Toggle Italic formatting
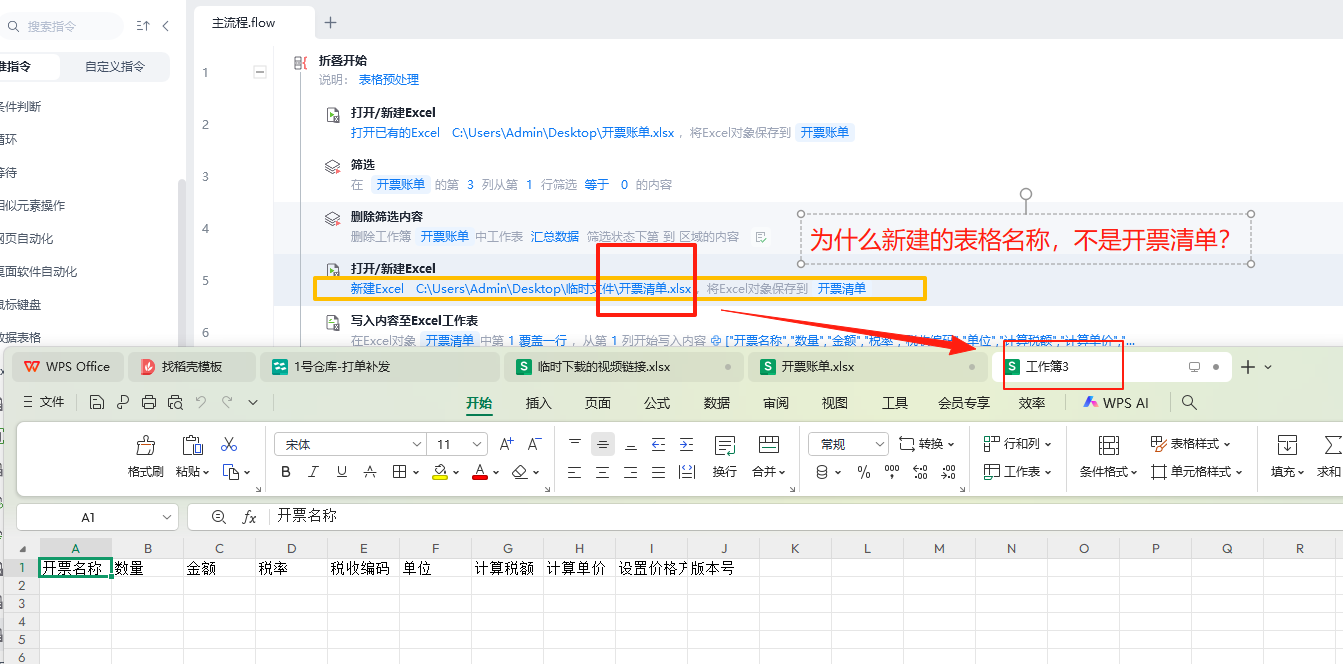The height and width of the screenshot is (664, 1343). [x=314, y=472]
